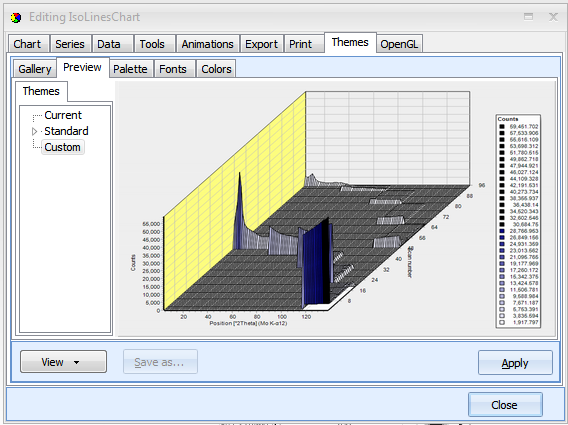Click the disabled Save as button
Screen dimensions: 568x425
click(160, 362)
